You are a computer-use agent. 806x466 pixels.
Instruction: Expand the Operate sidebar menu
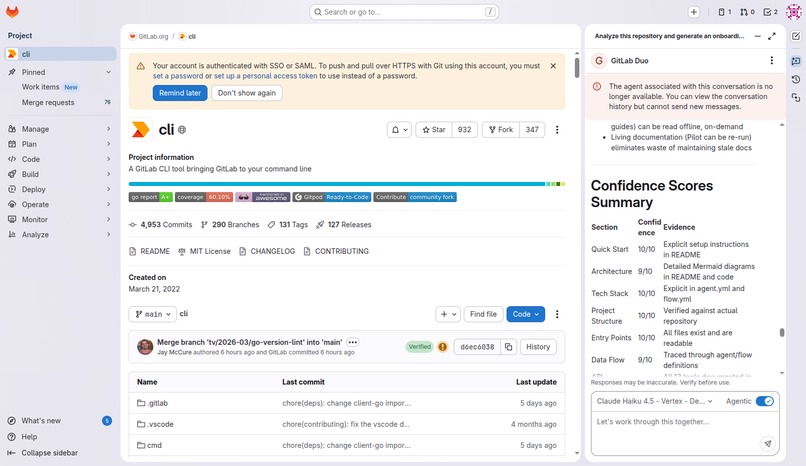pyautogui.click(x=60, y=204)
